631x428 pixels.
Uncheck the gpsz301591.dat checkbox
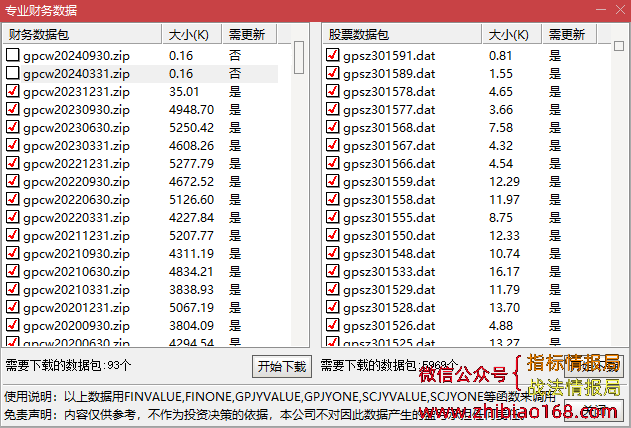(x=332, y=55)
